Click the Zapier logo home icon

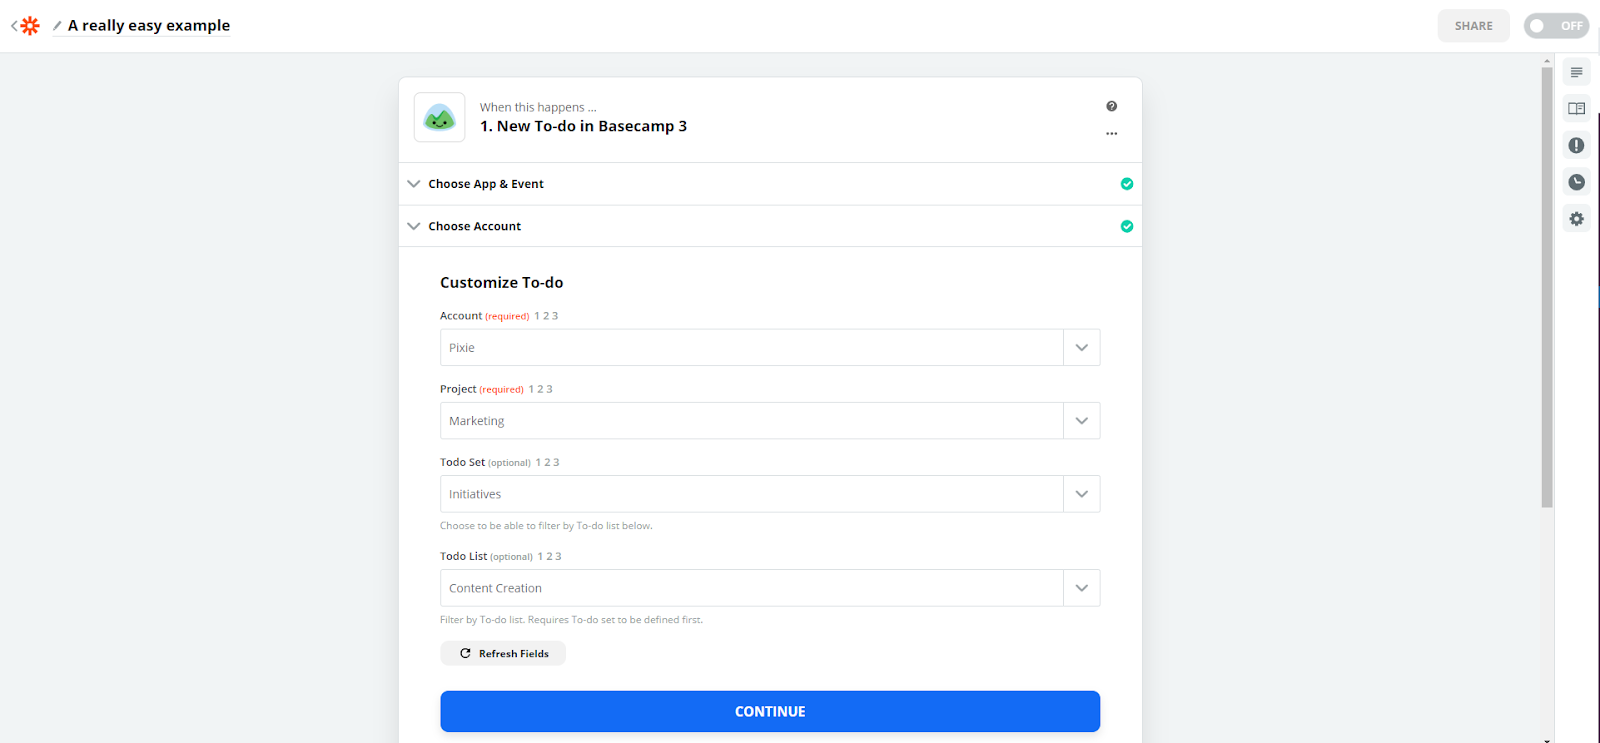click(30, 26)
